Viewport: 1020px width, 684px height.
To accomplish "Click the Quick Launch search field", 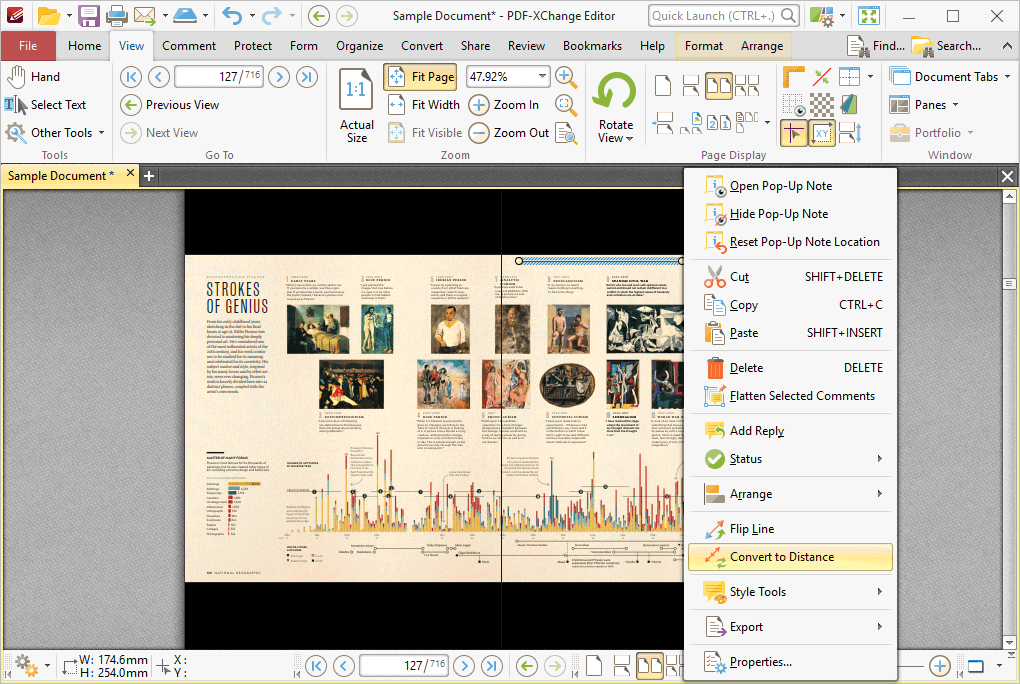I will pos(723,16).
